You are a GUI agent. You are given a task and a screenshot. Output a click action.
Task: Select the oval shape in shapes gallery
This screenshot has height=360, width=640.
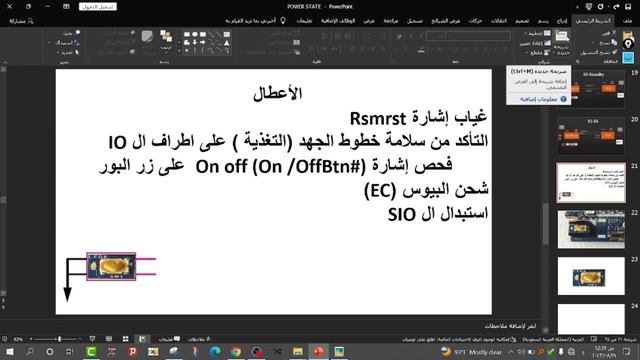[x=195, y=34]
